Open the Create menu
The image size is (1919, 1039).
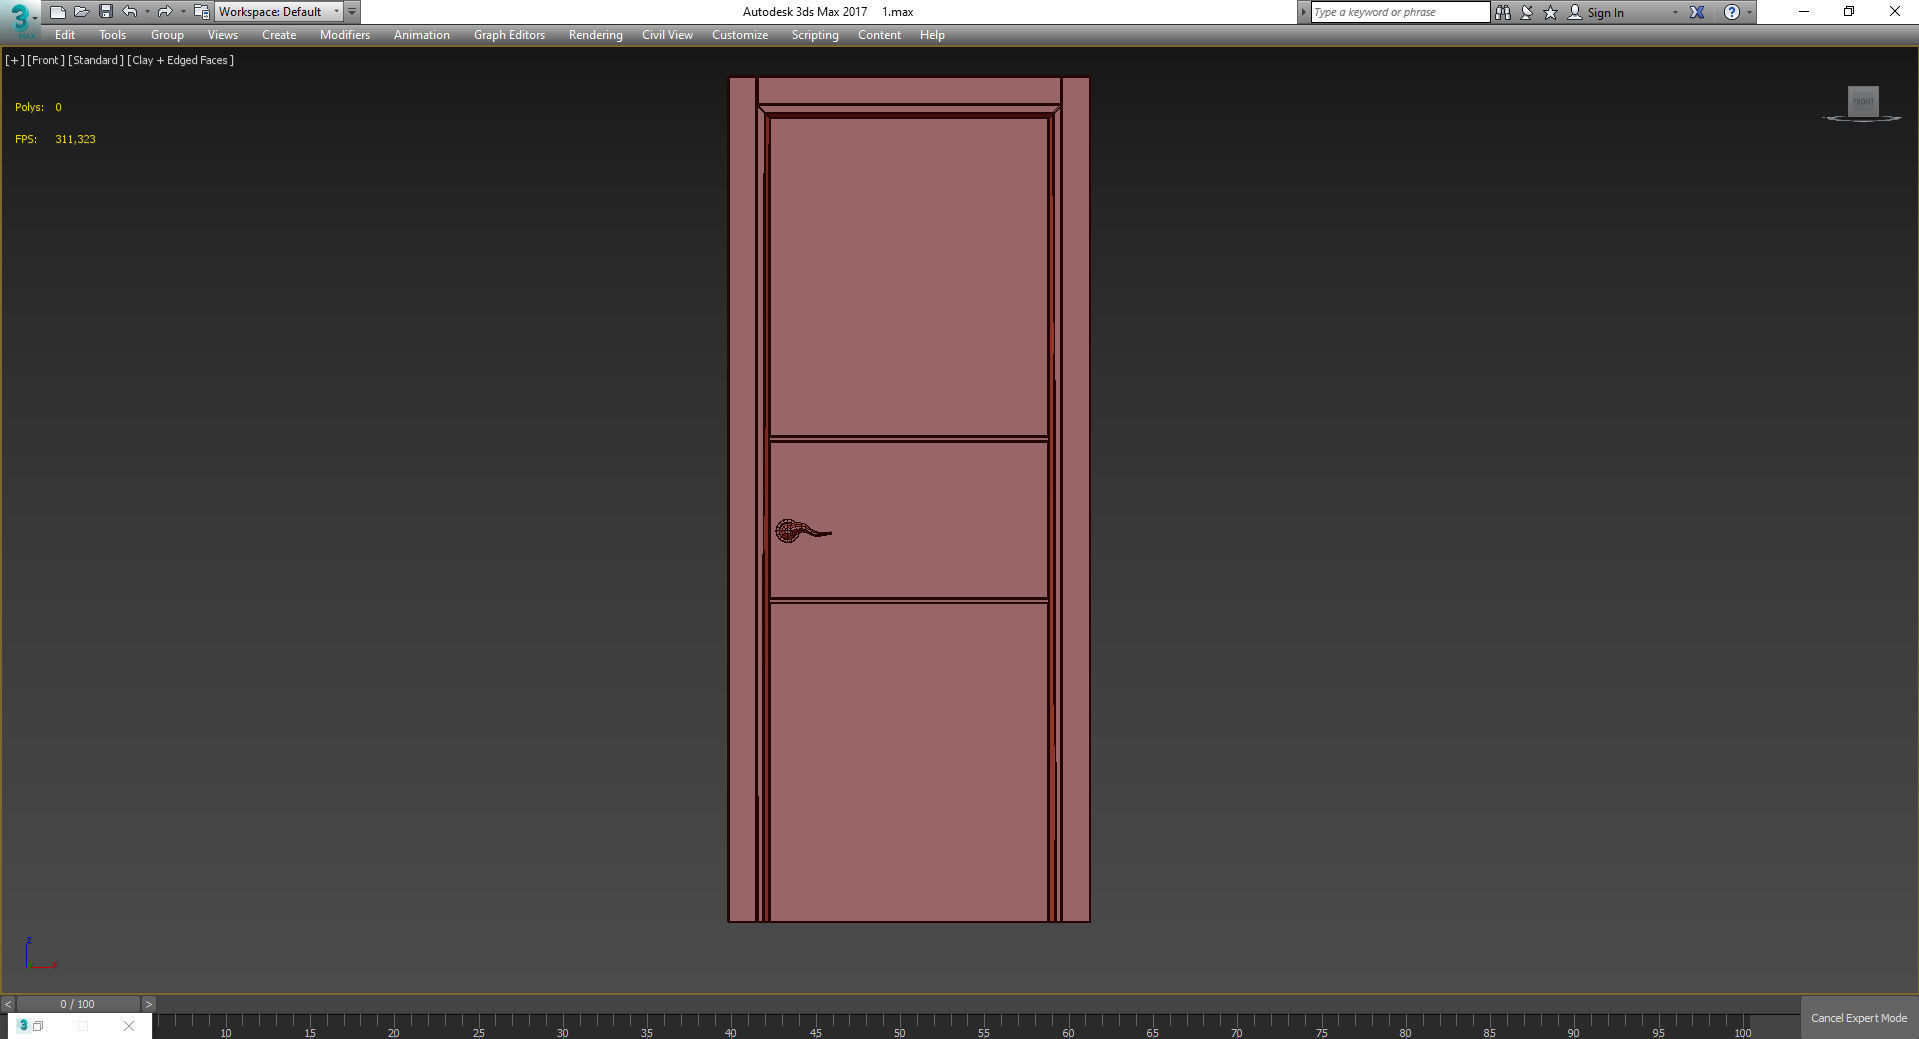point(279,35)
